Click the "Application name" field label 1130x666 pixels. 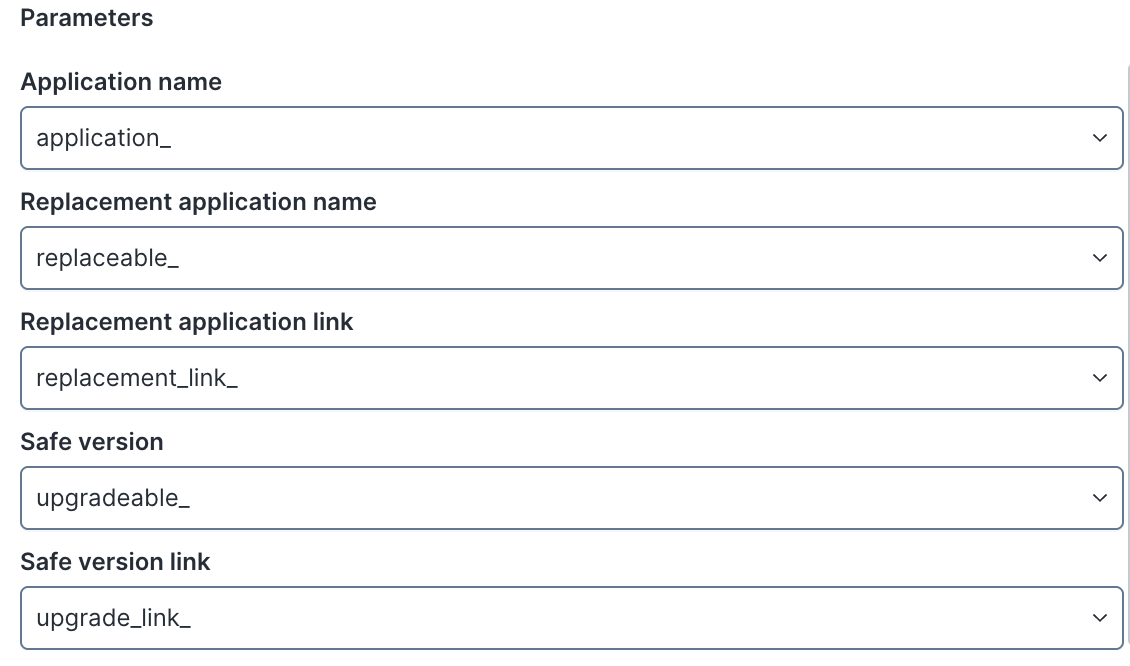click(x=121, y=82)
